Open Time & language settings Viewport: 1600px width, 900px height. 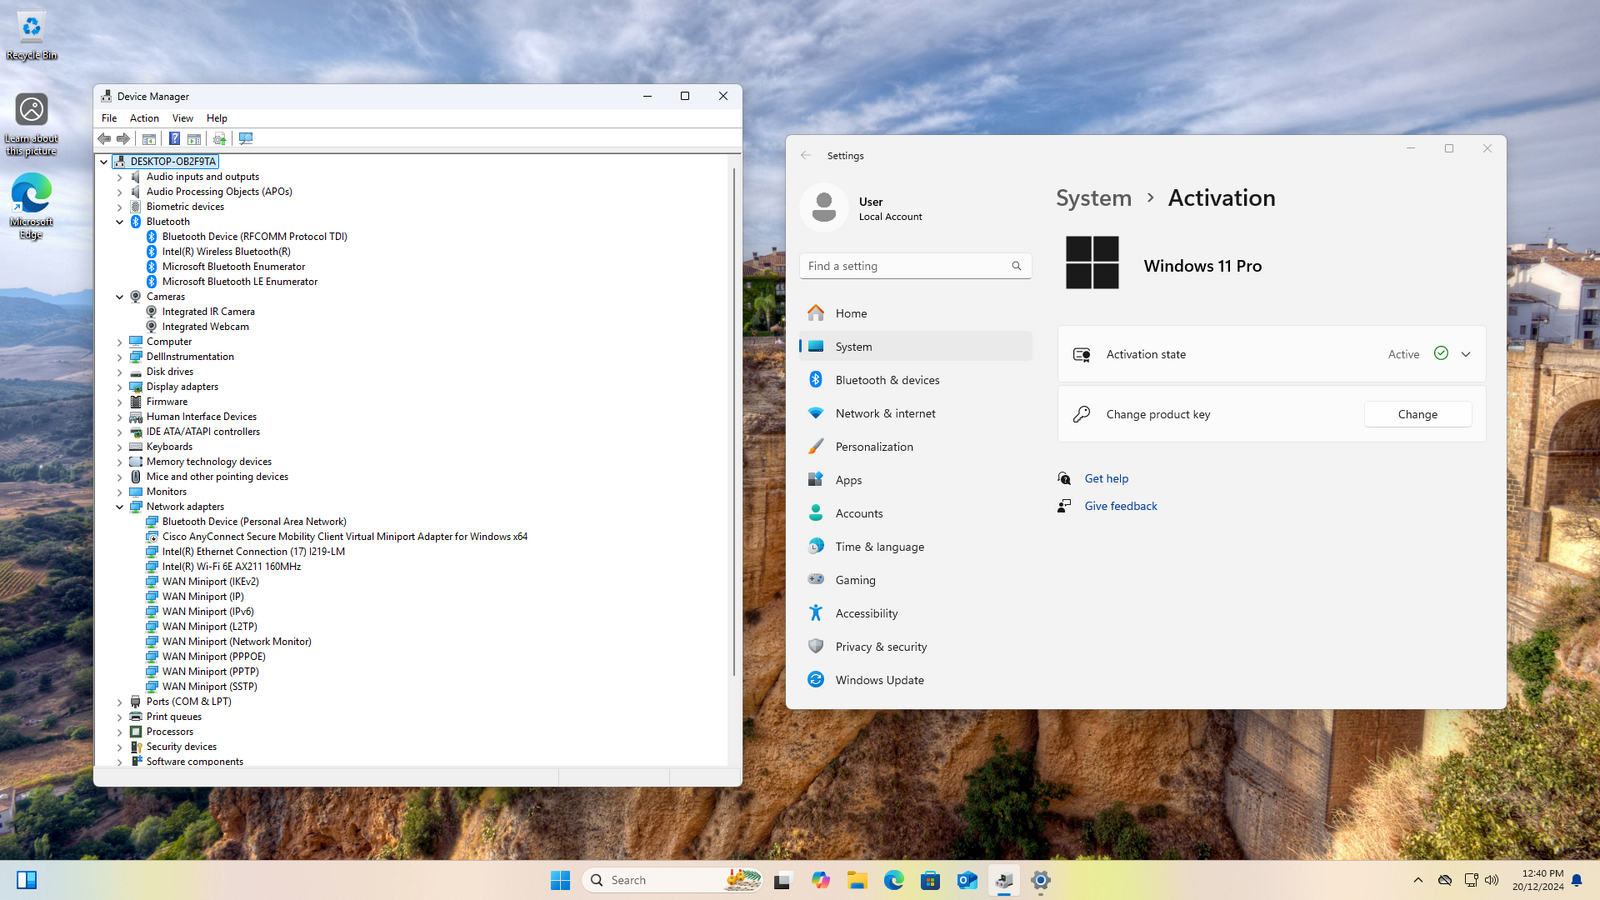click(915, 547)
